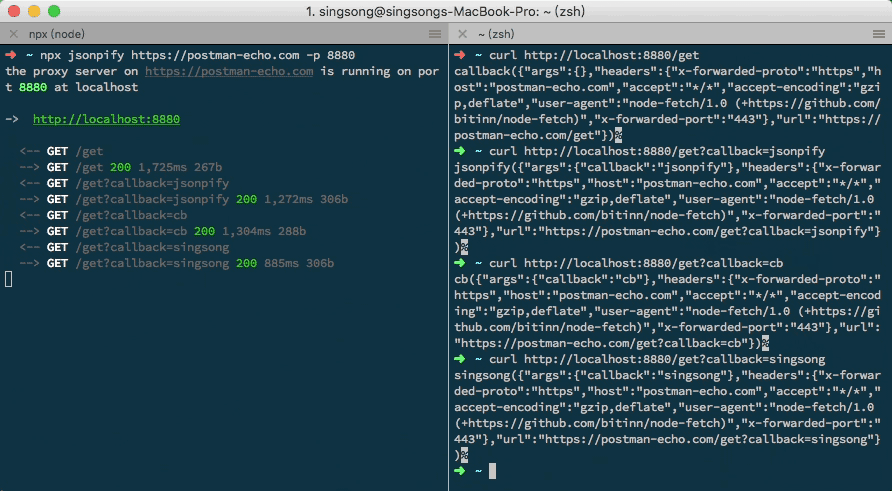
Task: Close the npx (node) tab
Action: [x=14, y=34]
